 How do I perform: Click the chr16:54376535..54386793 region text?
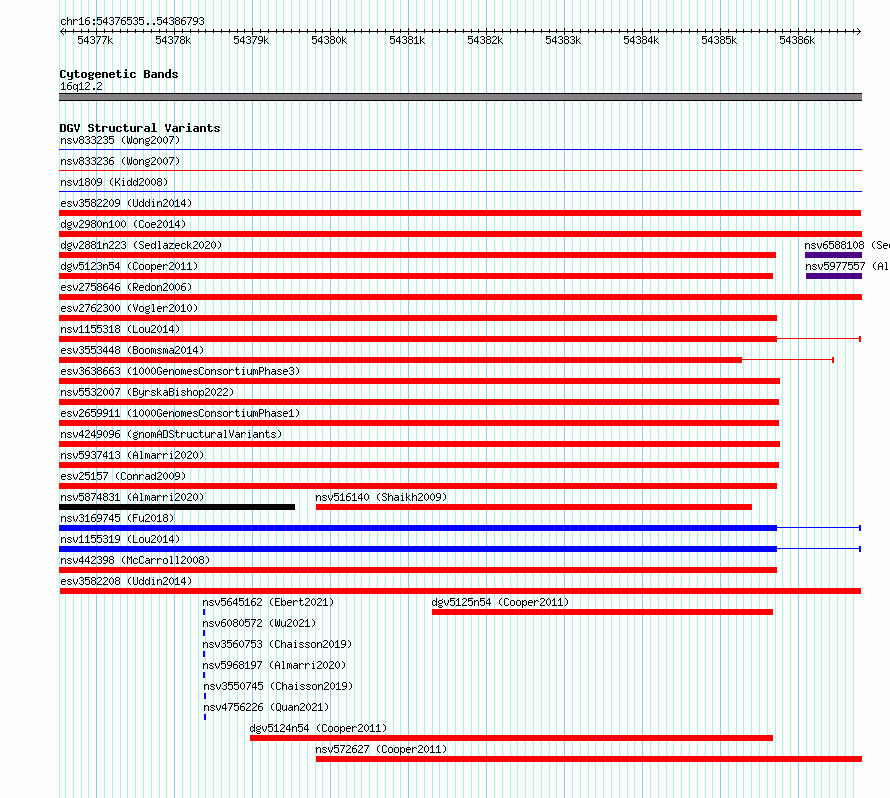point(132,21)
